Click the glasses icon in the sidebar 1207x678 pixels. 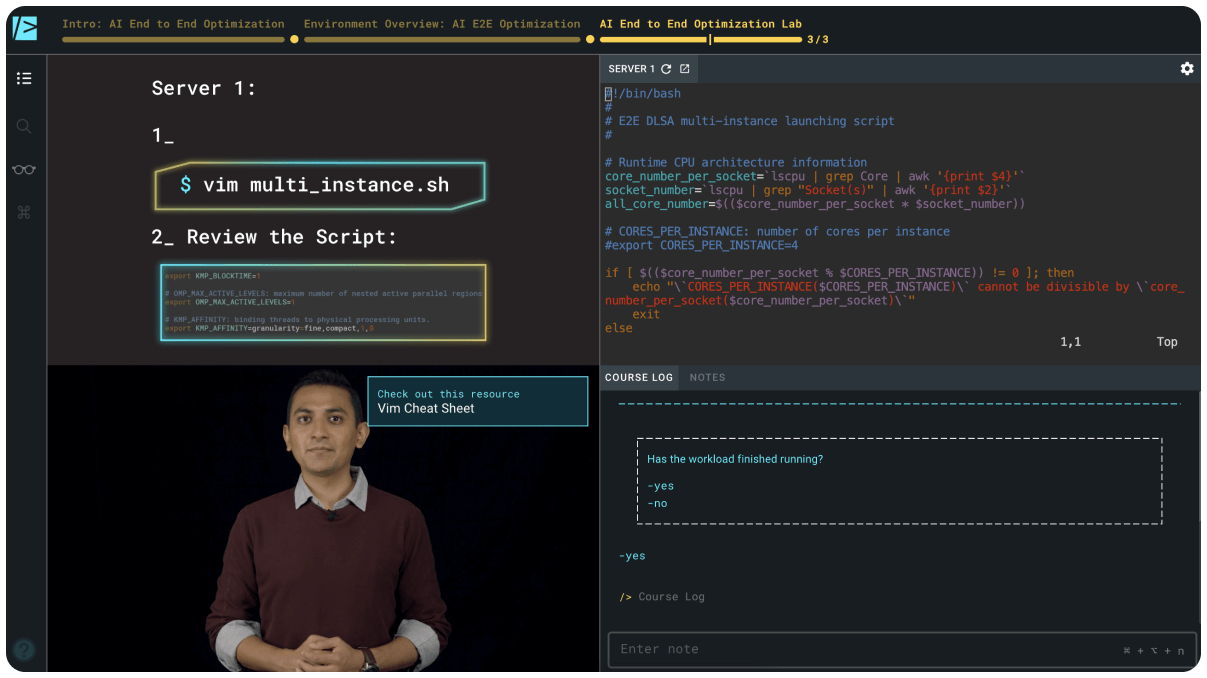[24, 170]
